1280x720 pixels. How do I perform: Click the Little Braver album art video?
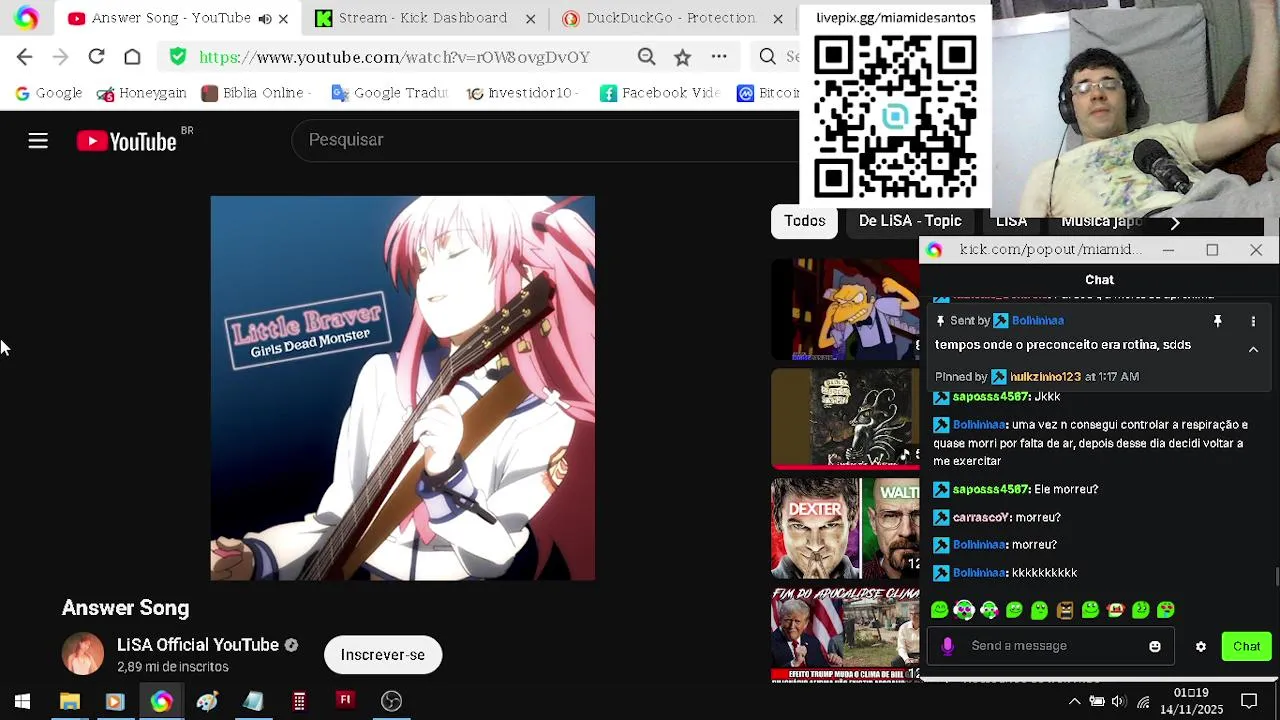coord(402,388)
